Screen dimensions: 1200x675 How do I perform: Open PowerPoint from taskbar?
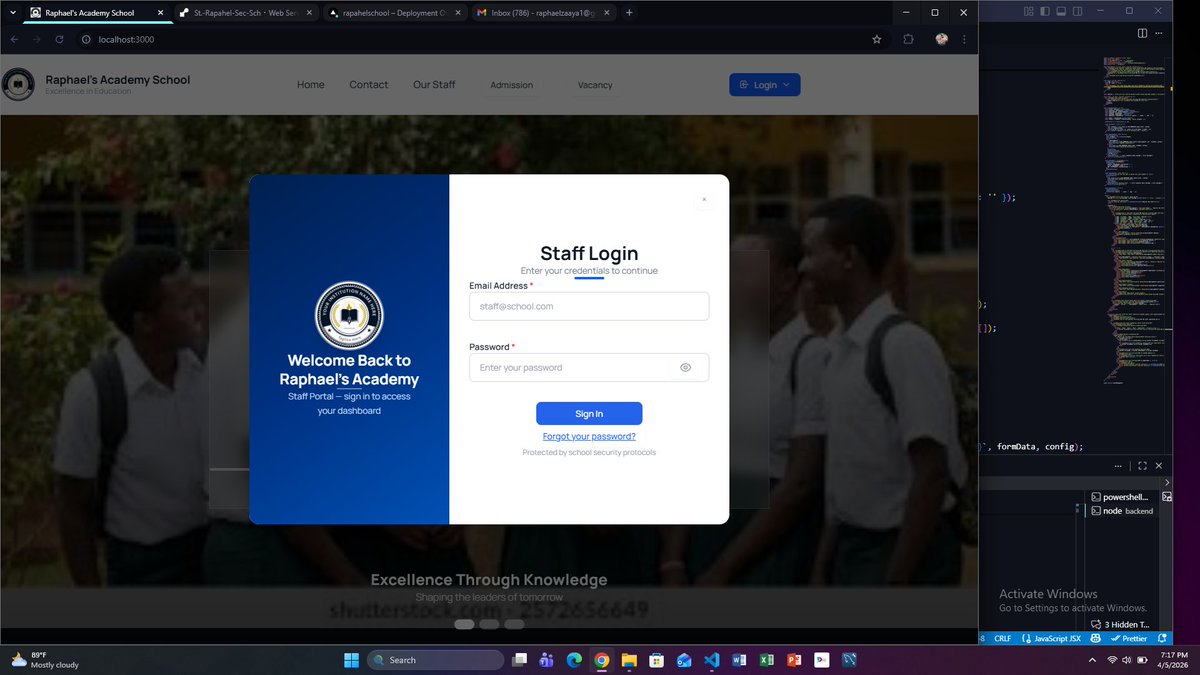pos(794,660)
